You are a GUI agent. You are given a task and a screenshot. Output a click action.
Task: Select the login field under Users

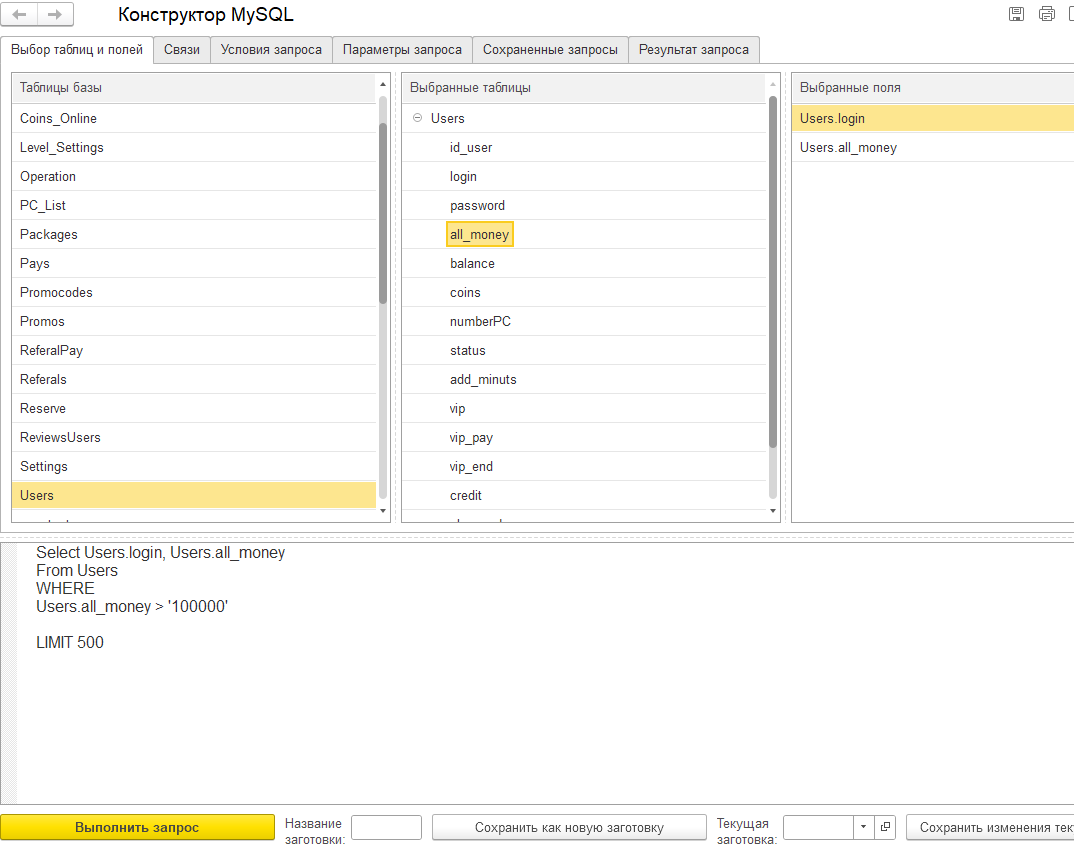[463, 176]
